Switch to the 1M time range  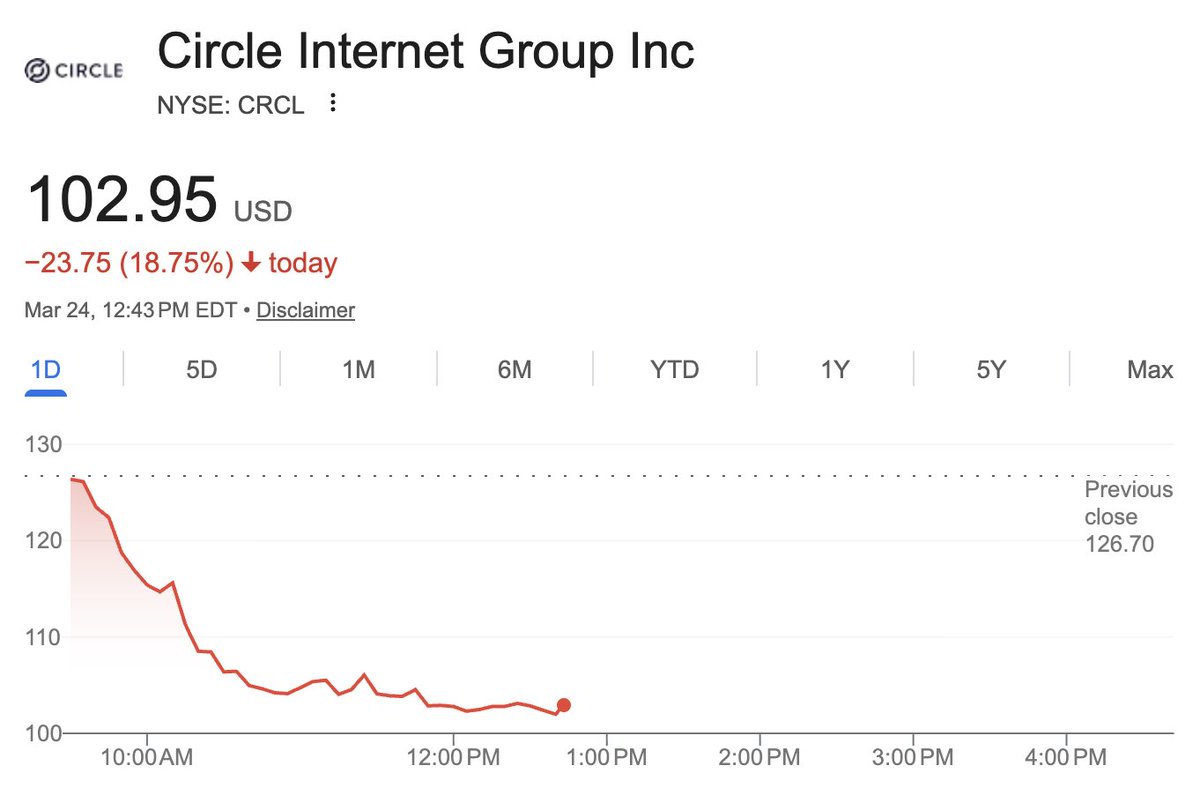click(358, 370)
